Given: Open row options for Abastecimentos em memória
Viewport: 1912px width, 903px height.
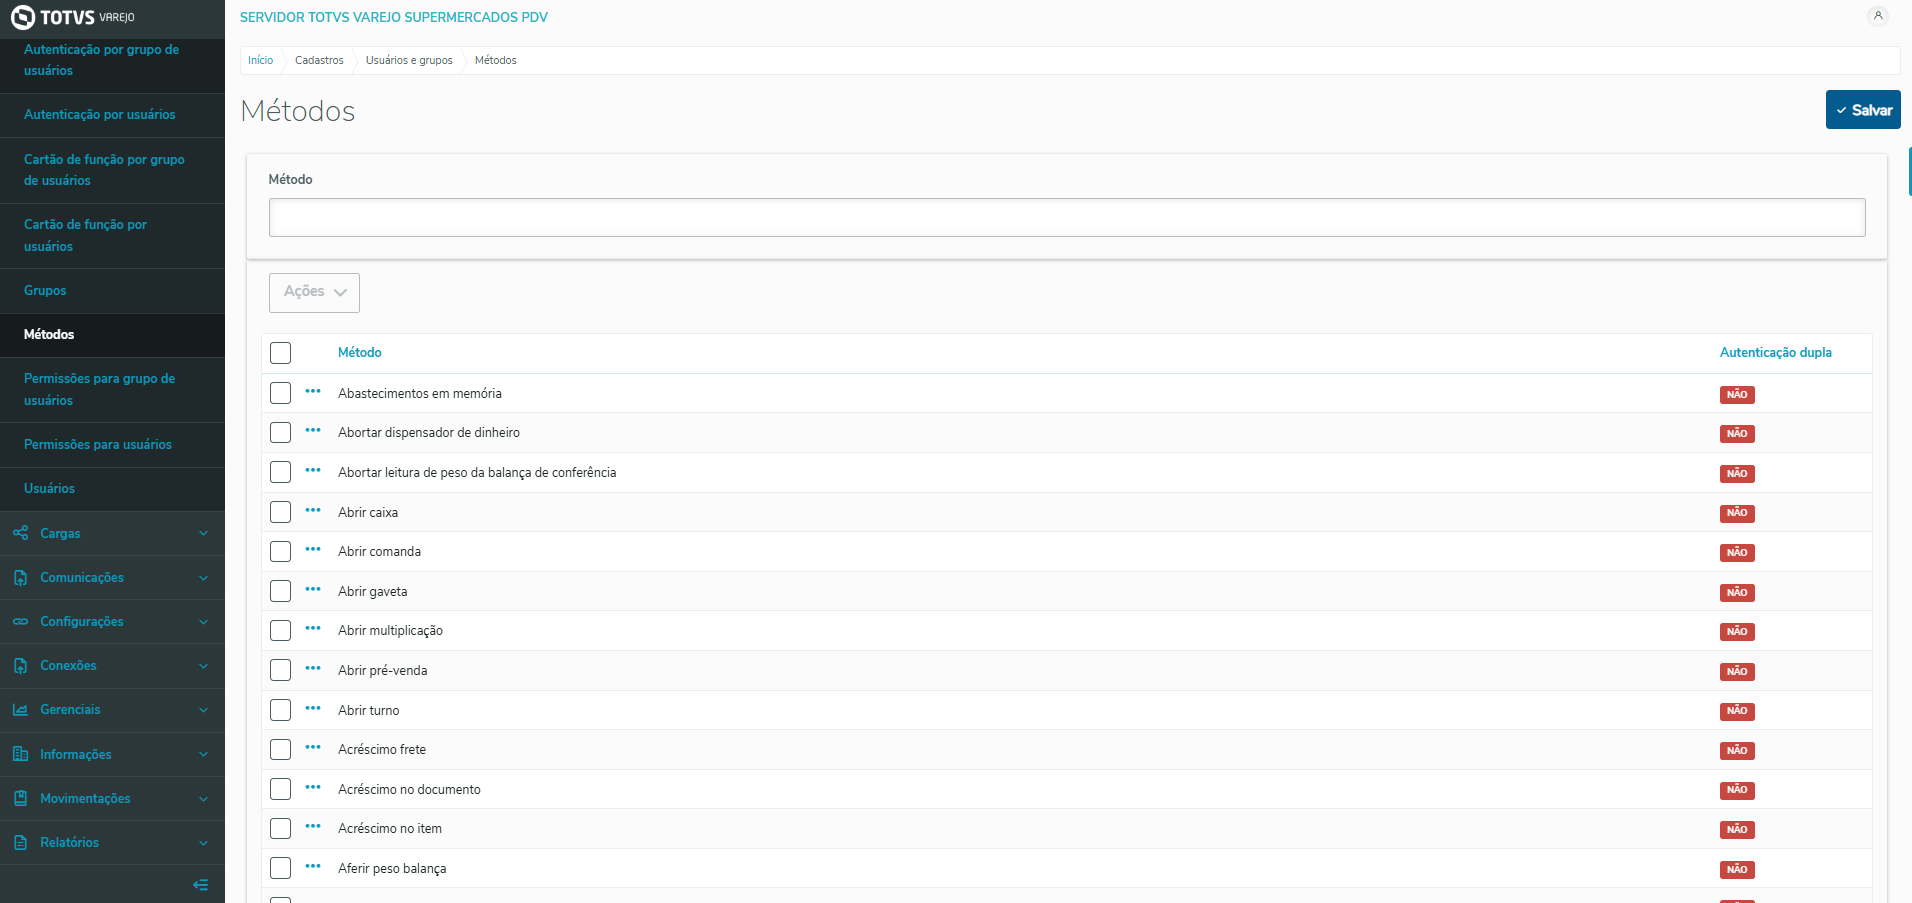Looking at the screenshot, I should coord(313,391).
